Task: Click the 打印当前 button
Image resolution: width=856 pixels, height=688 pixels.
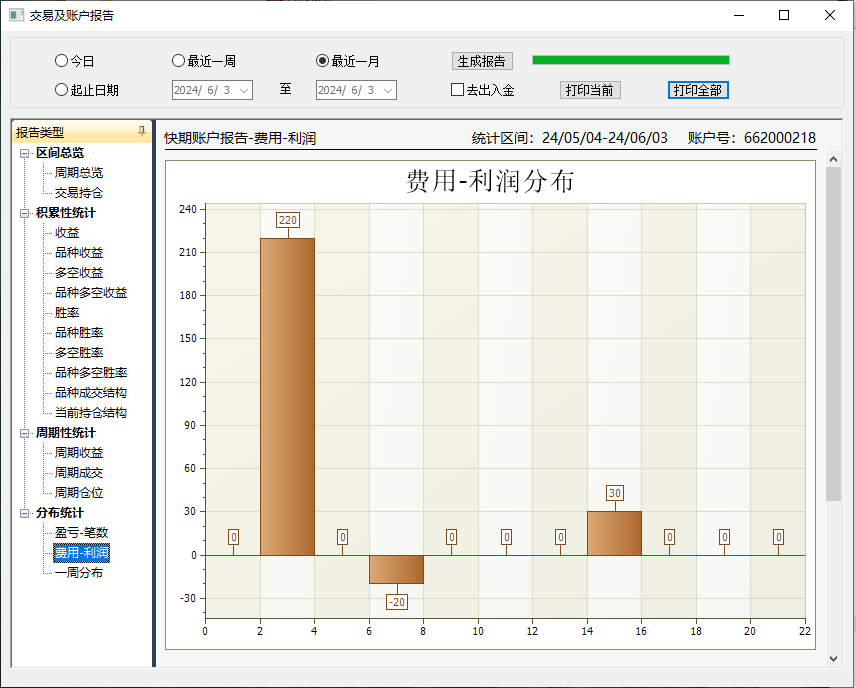Action: [x=590, y=90]
